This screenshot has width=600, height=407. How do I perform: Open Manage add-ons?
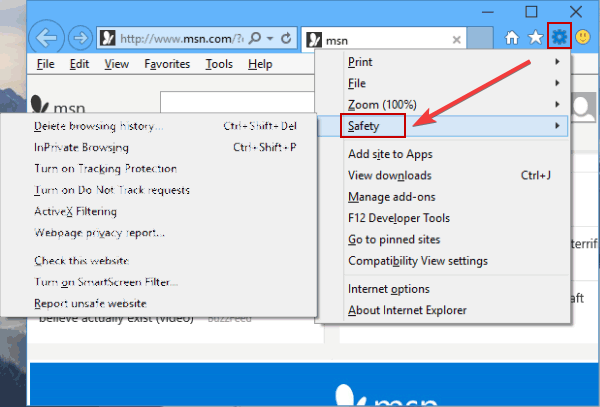[443, 197]
